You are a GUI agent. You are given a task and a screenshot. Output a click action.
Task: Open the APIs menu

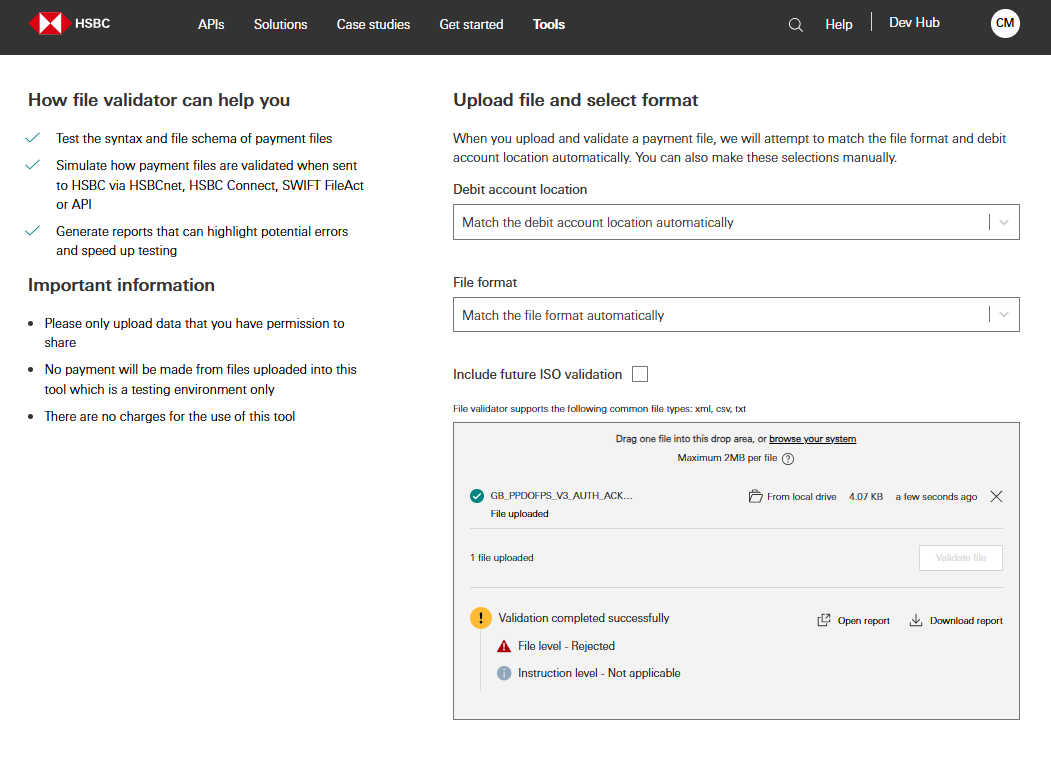[x=211, y=24]
